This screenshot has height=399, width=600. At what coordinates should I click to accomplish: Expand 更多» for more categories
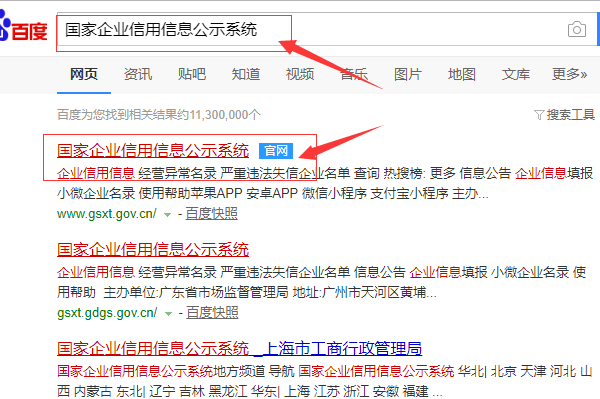click(569, 74)
